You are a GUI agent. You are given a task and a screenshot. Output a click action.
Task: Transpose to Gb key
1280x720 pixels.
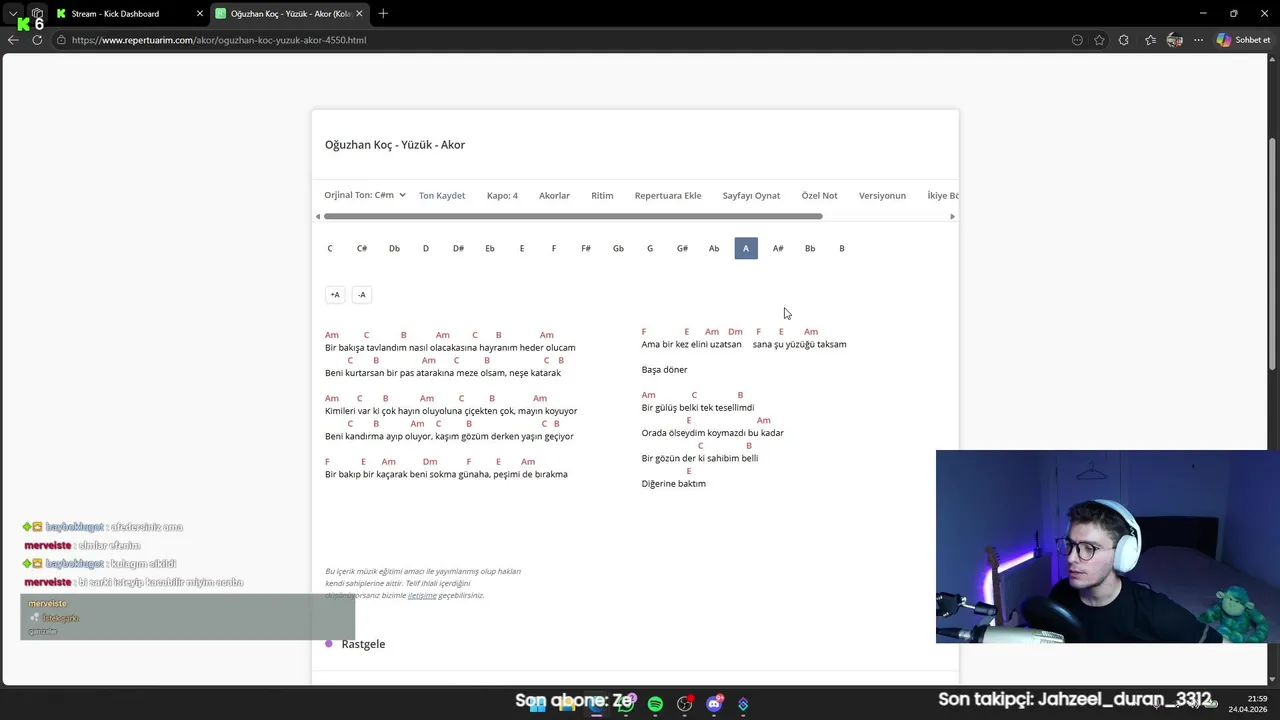pyautogui.click(x=618, y=248)
